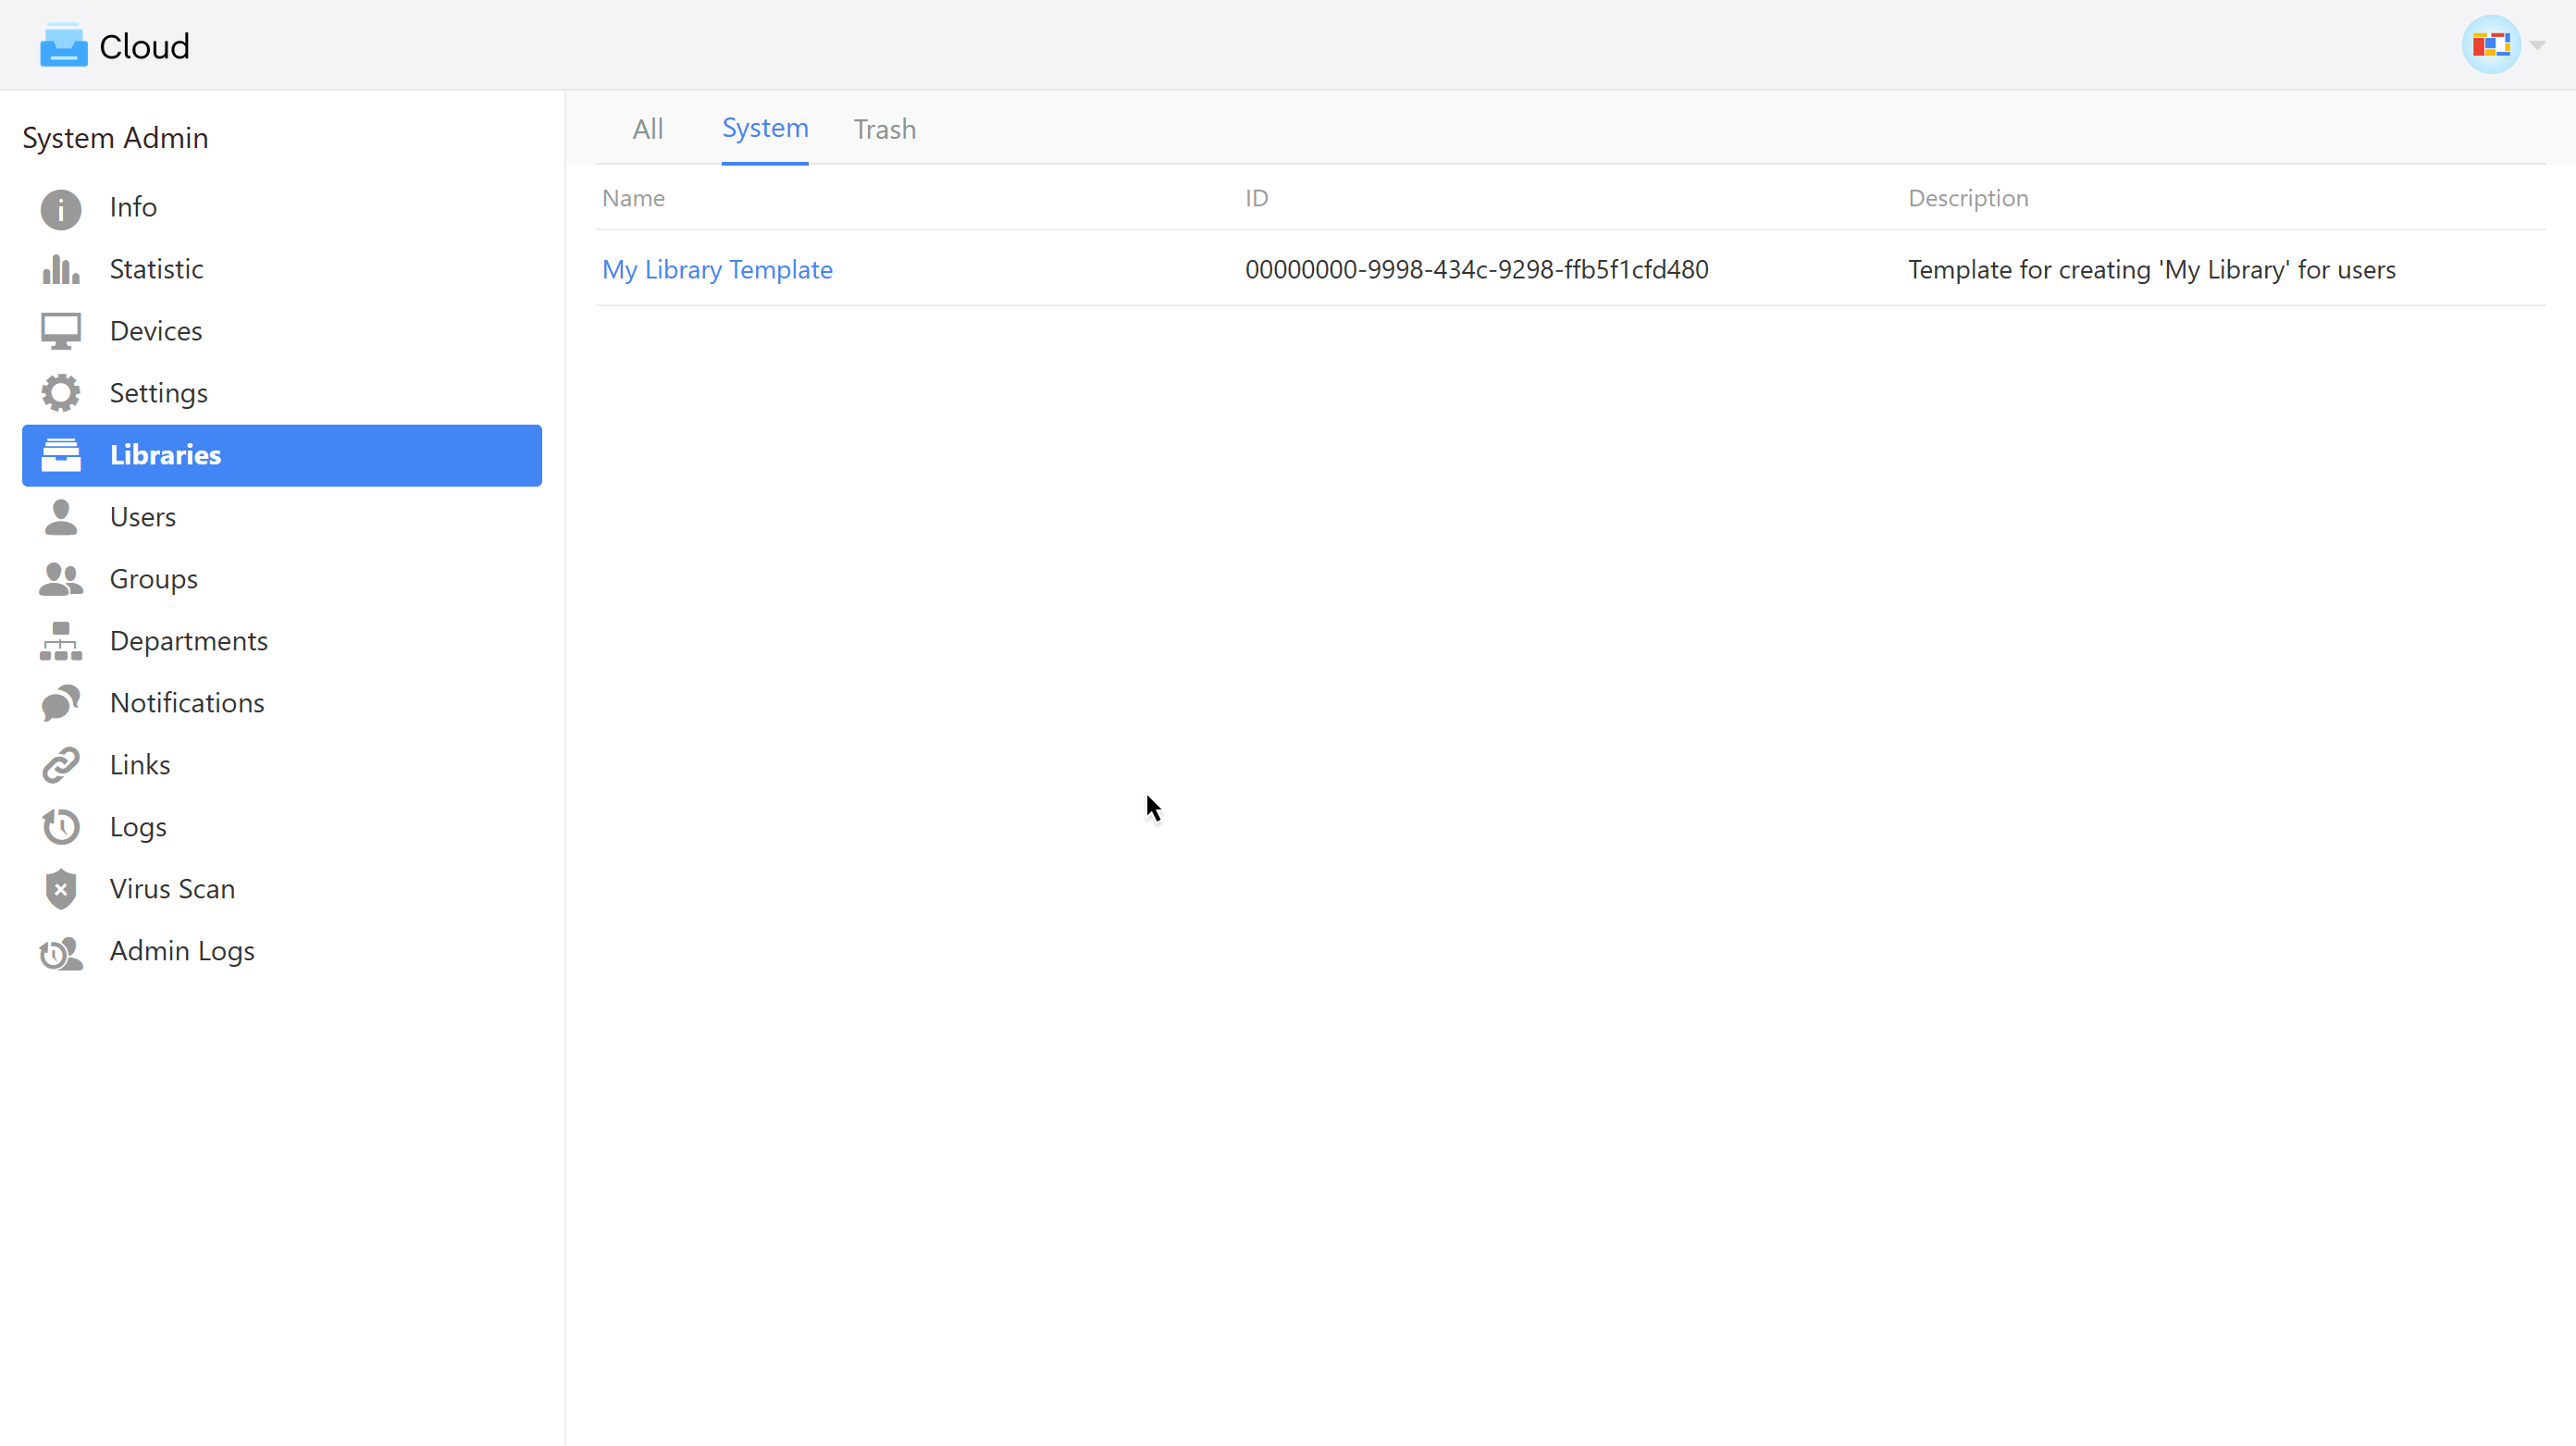Expand the user avatar dropdown arrow
Image resolution: width=2576 pixels, height=1446 pixels.
[x=2538, y=45]
